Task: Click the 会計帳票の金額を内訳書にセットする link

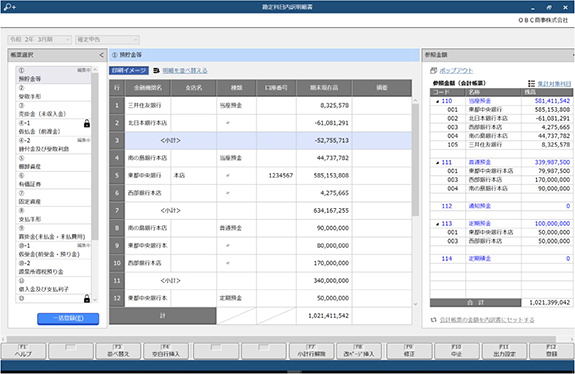Action: coord(487,320)
